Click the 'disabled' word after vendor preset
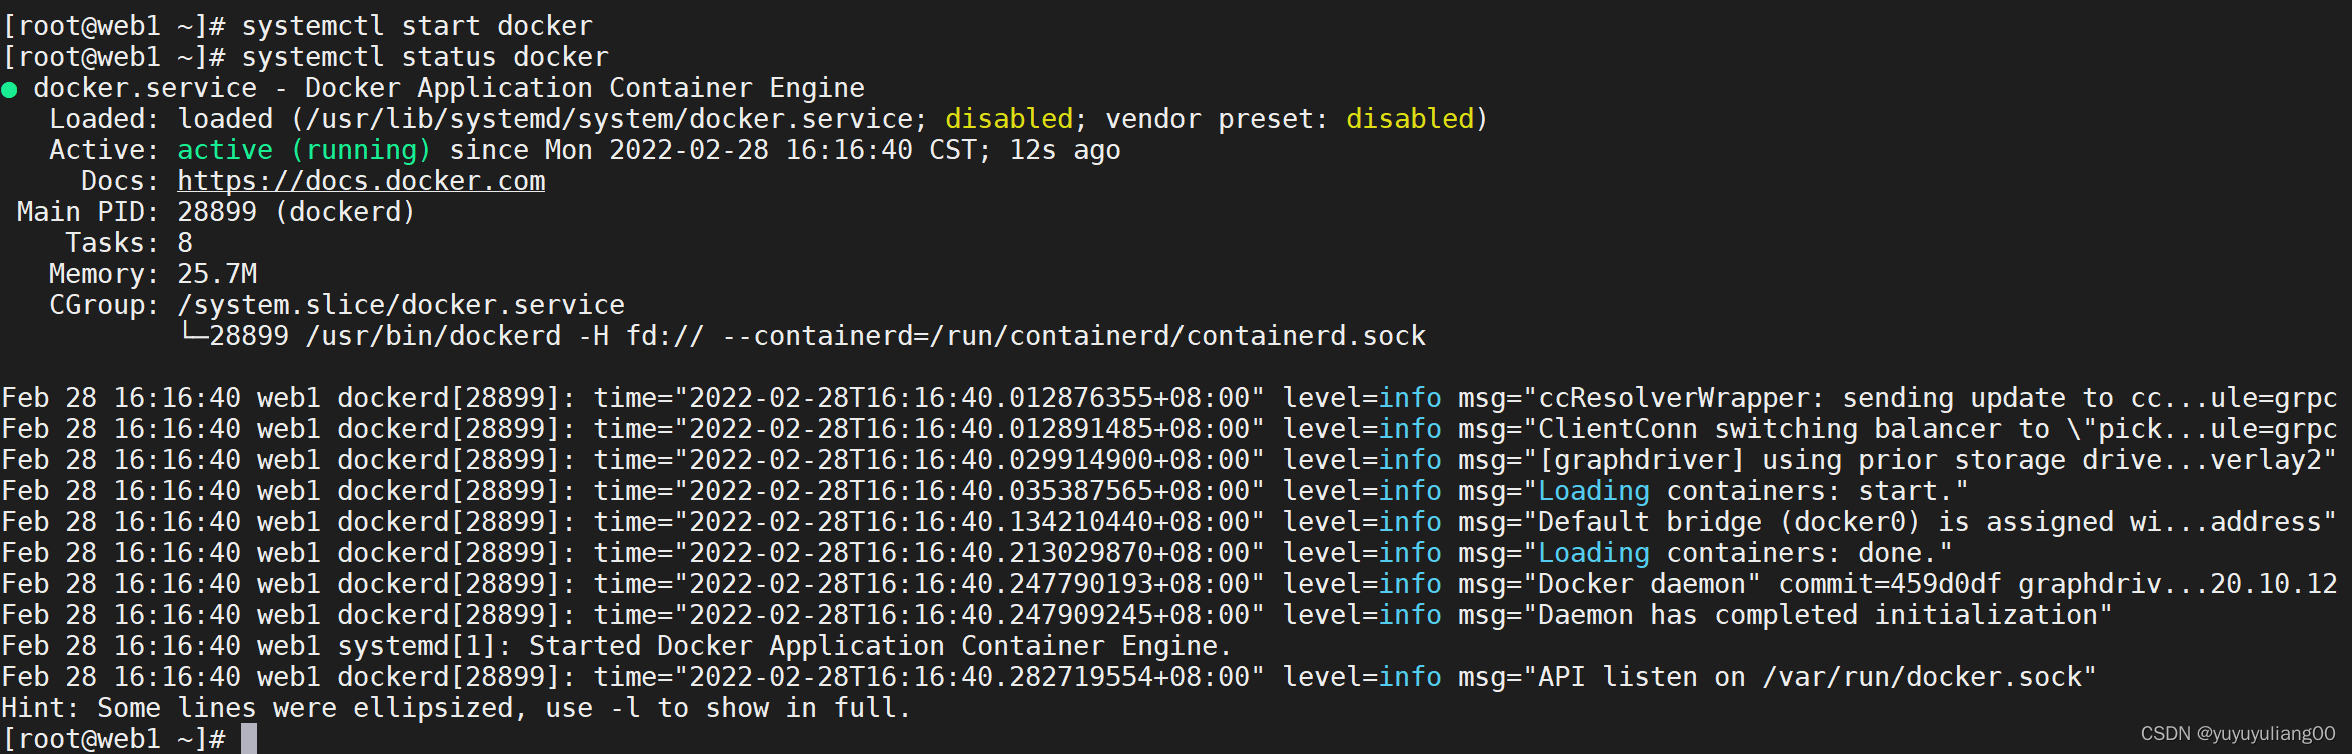2352x754 pixels. tap(1410, 119)
